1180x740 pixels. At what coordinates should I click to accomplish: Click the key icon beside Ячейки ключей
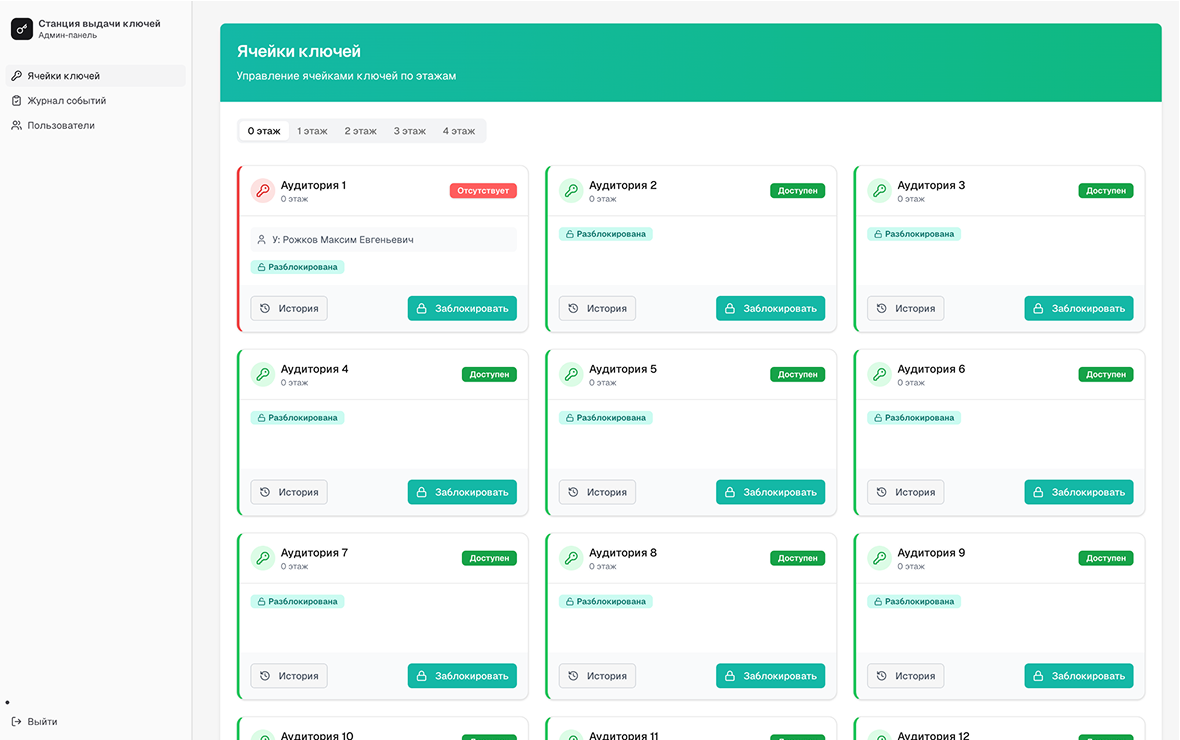click(x=17, y=75)
